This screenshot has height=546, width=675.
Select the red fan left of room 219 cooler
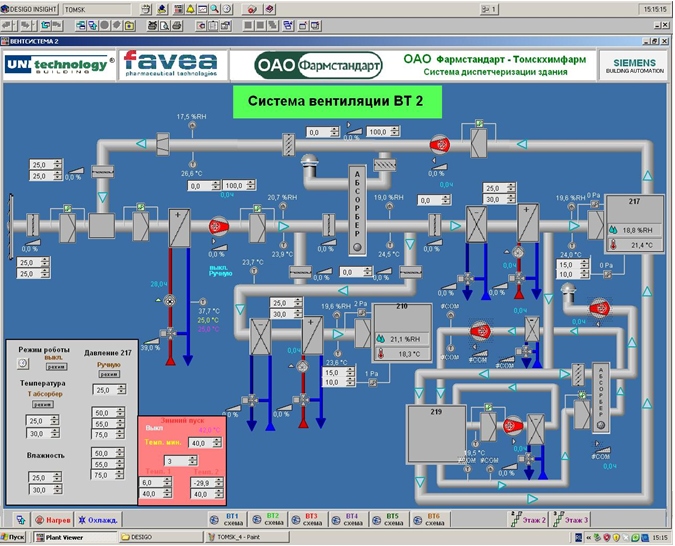514,426
